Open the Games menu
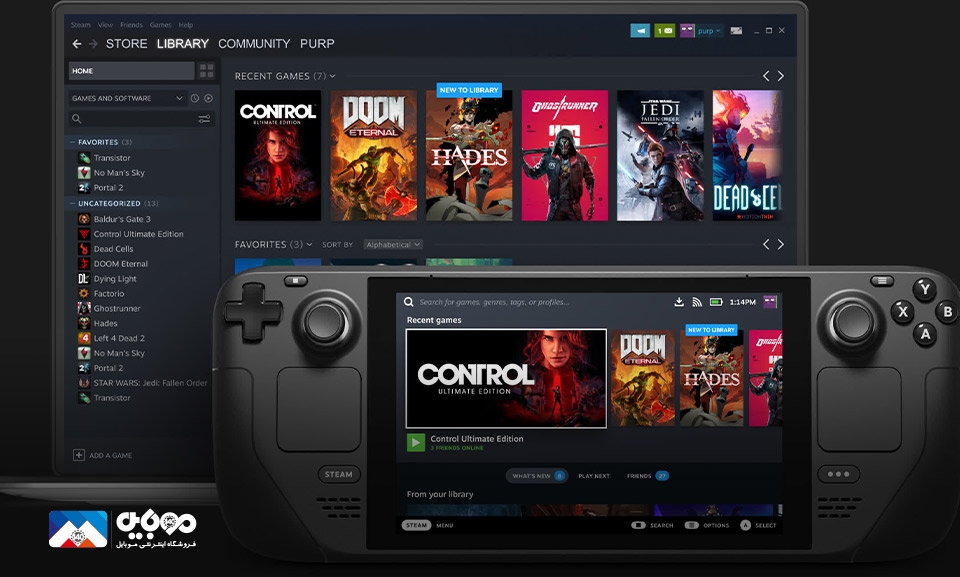The image size is (960, 577). 160,25
